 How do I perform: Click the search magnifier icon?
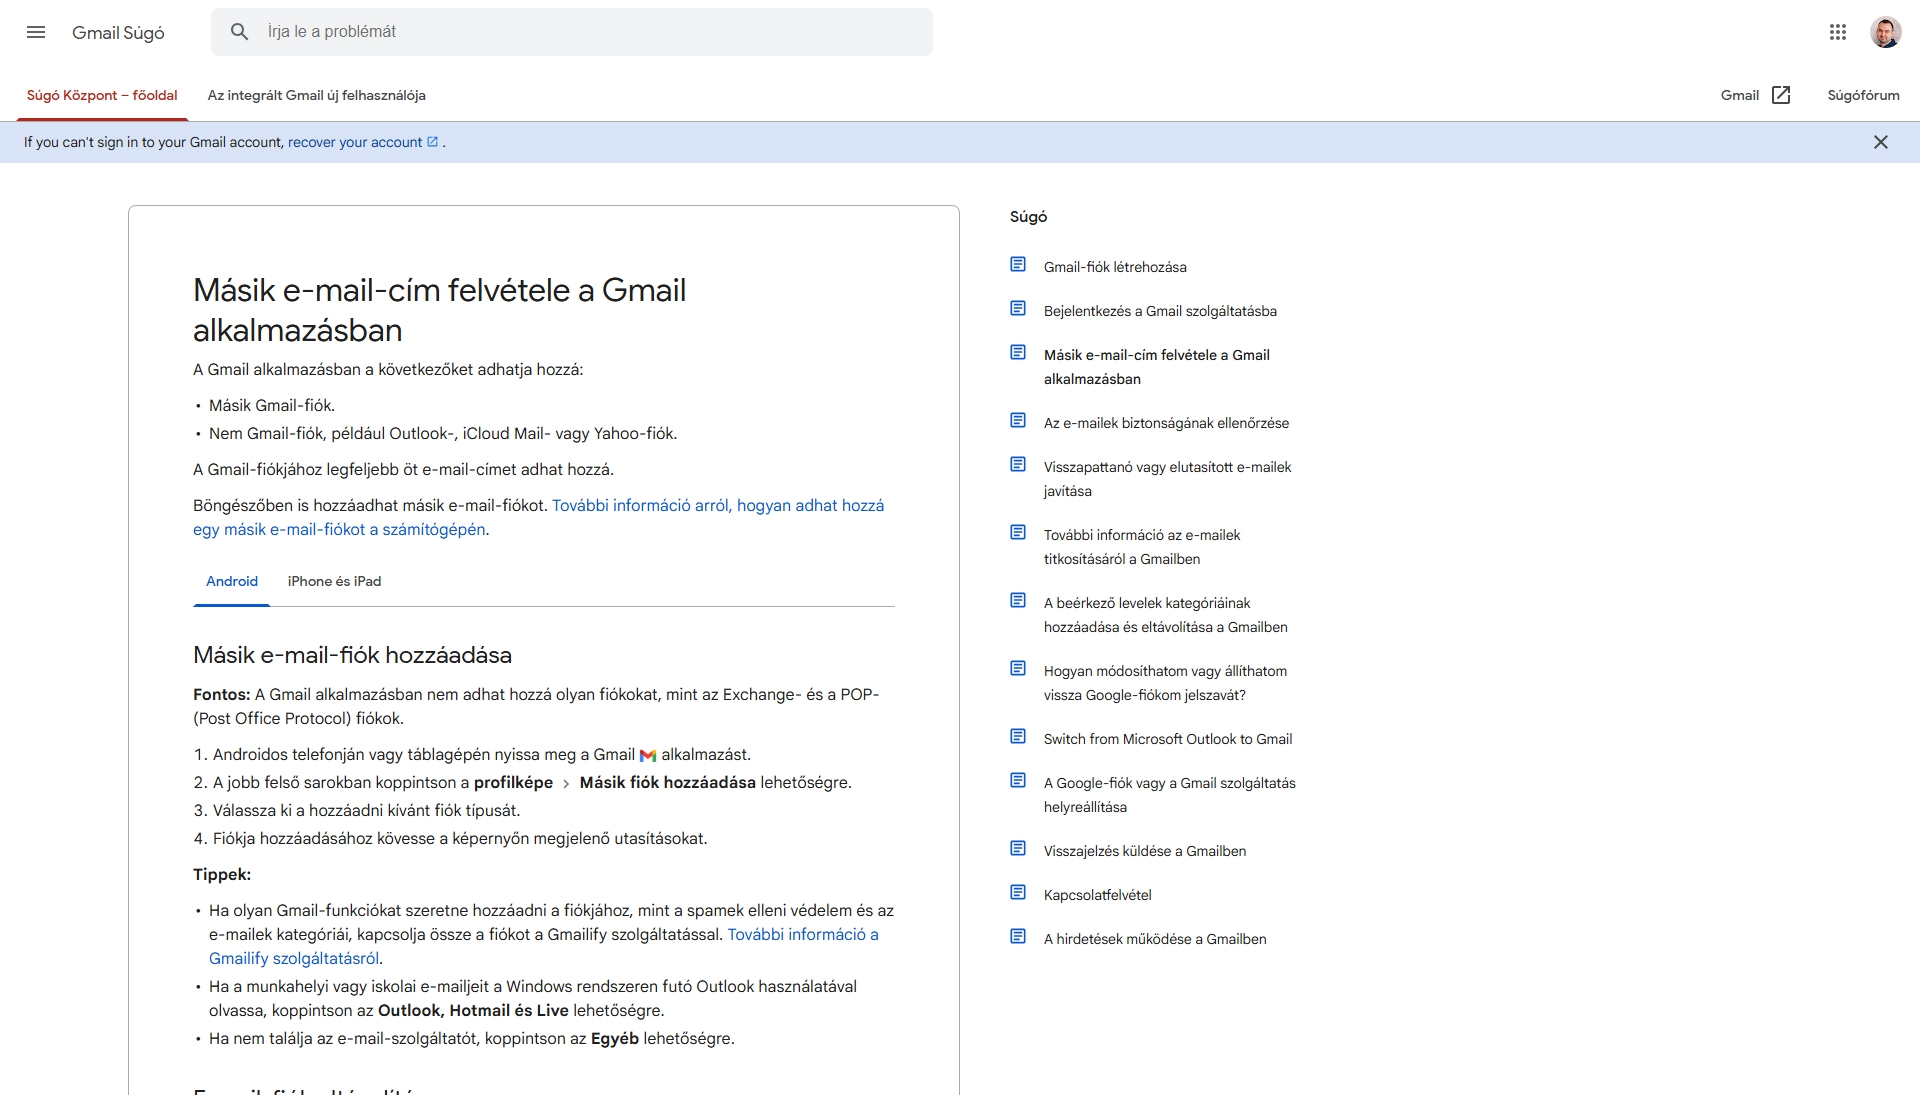(240, 31)
